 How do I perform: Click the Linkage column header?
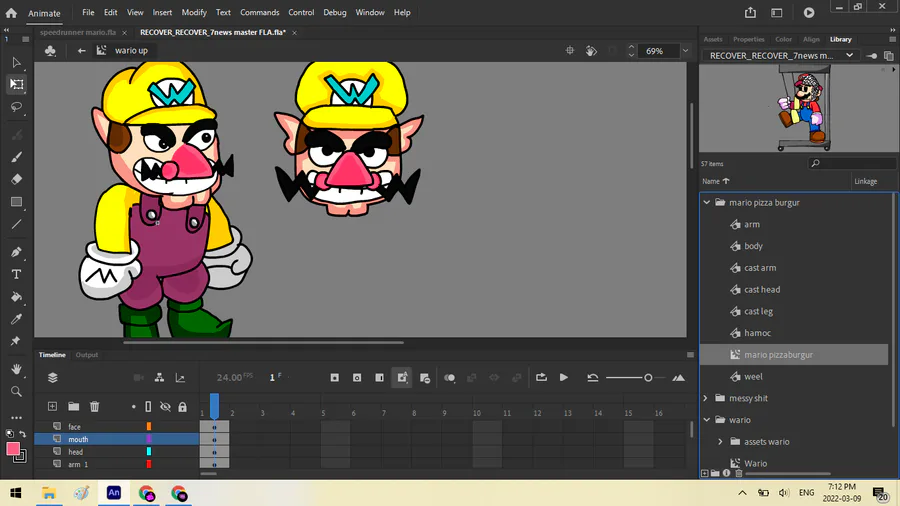click(x=866, y=181)
